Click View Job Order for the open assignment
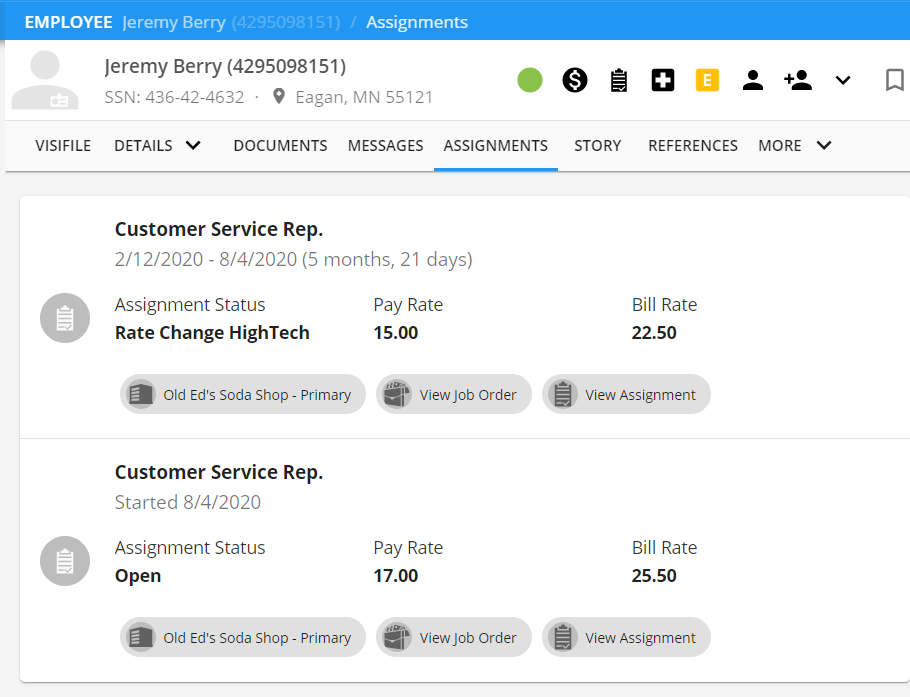 (453, 637)
